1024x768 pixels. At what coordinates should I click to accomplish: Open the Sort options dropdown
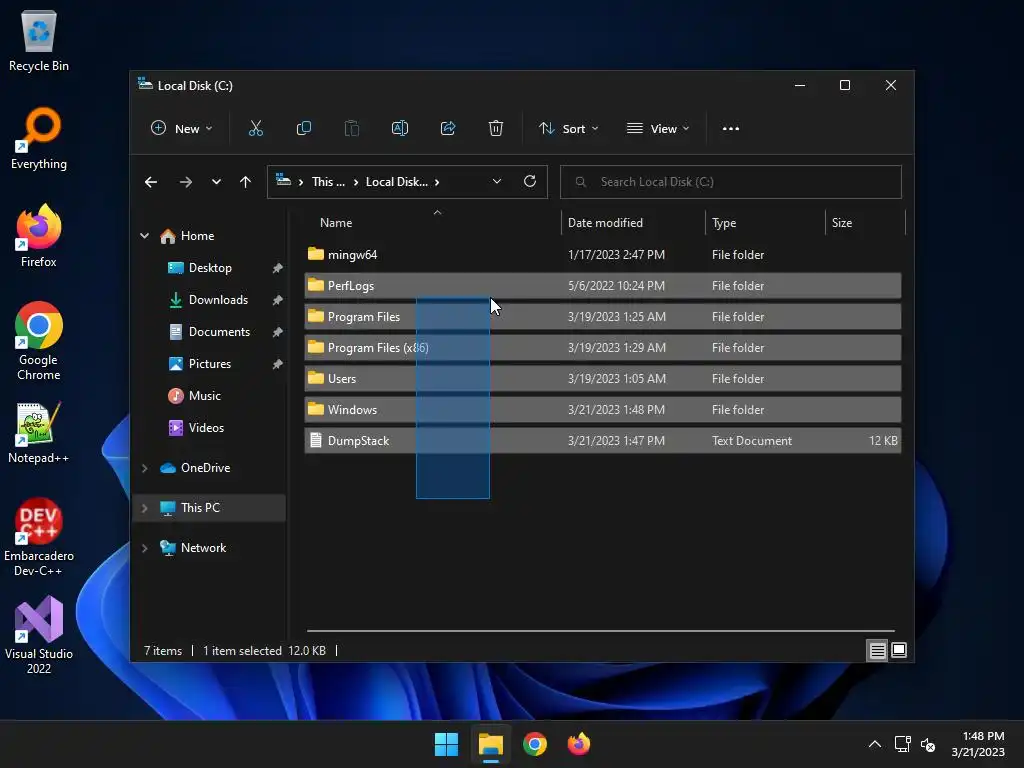click(569, 129)
